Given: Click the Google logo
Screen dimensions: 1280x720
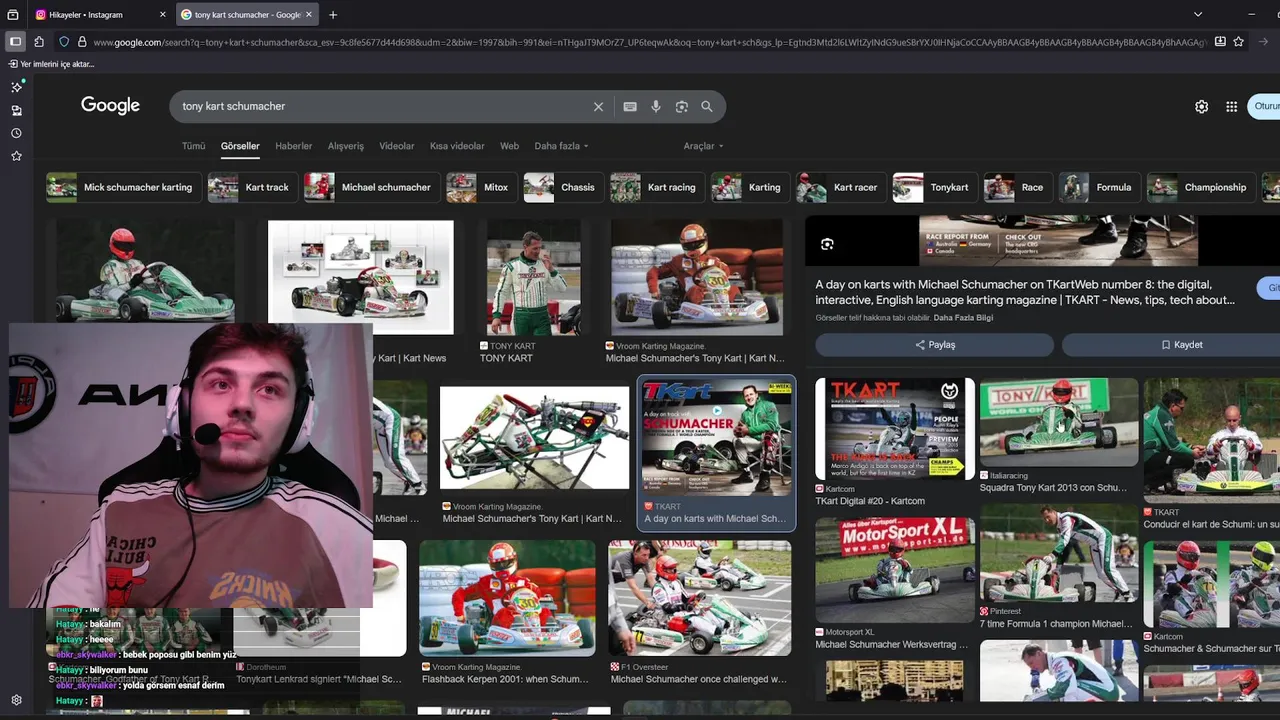Looking at the screenshot, I should [x=110, y=106].
